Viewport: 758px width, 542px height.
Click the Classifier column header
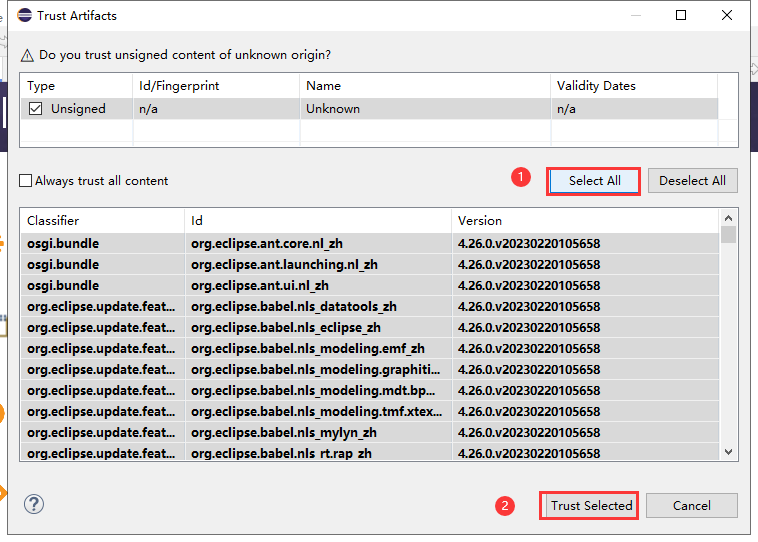102,220
